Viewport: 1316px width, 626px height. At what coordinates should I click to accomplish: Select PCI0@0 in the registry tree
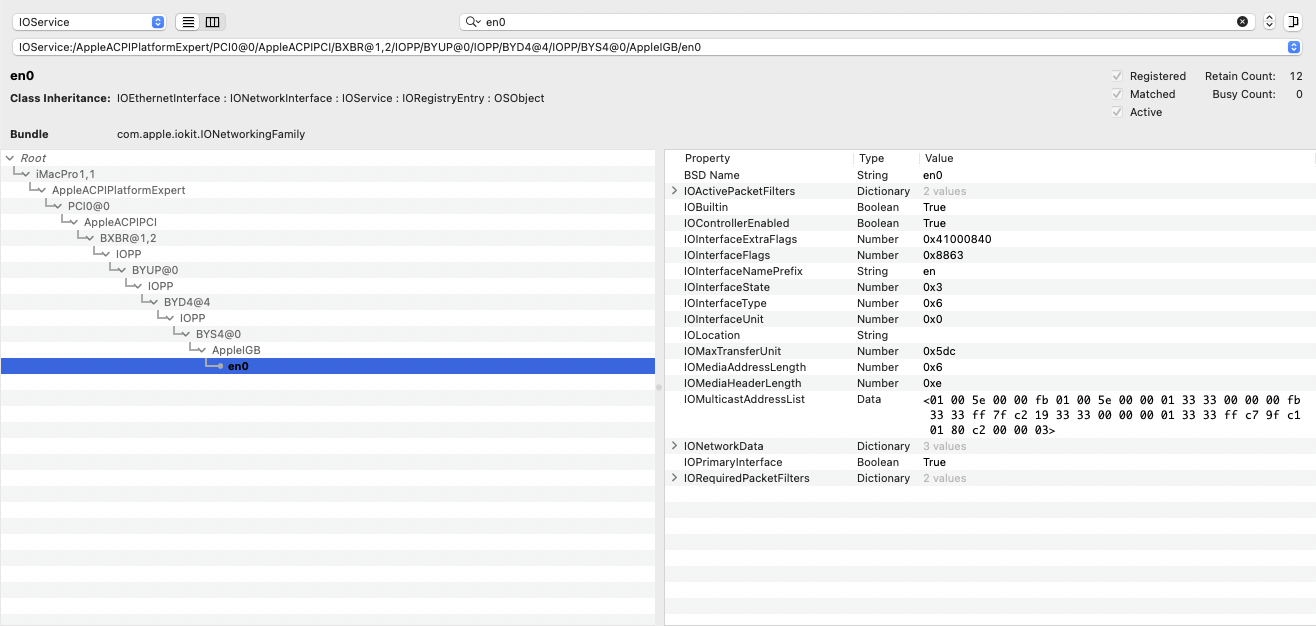point(88,206)
